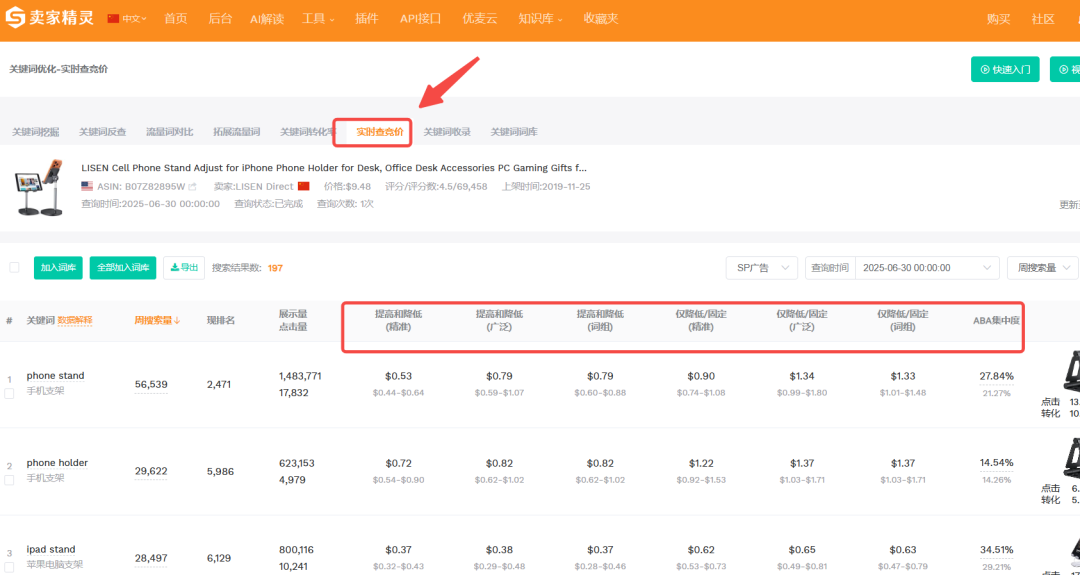
Task: Sort by 周搜索量 column arrow
Action: point(179,321)
